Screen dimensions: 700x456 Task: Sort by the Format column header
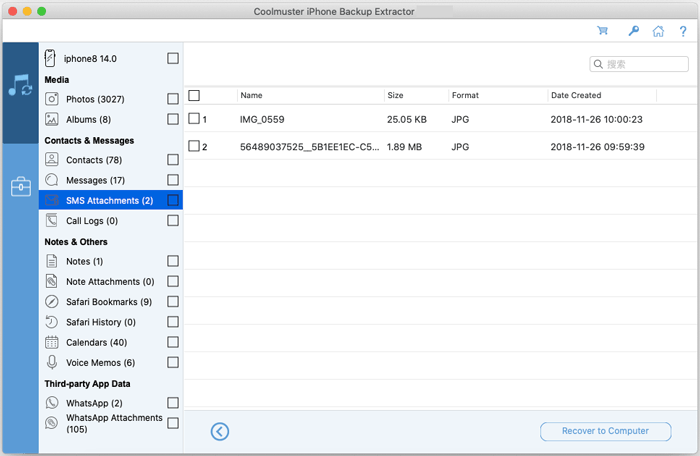click(465, 95)
